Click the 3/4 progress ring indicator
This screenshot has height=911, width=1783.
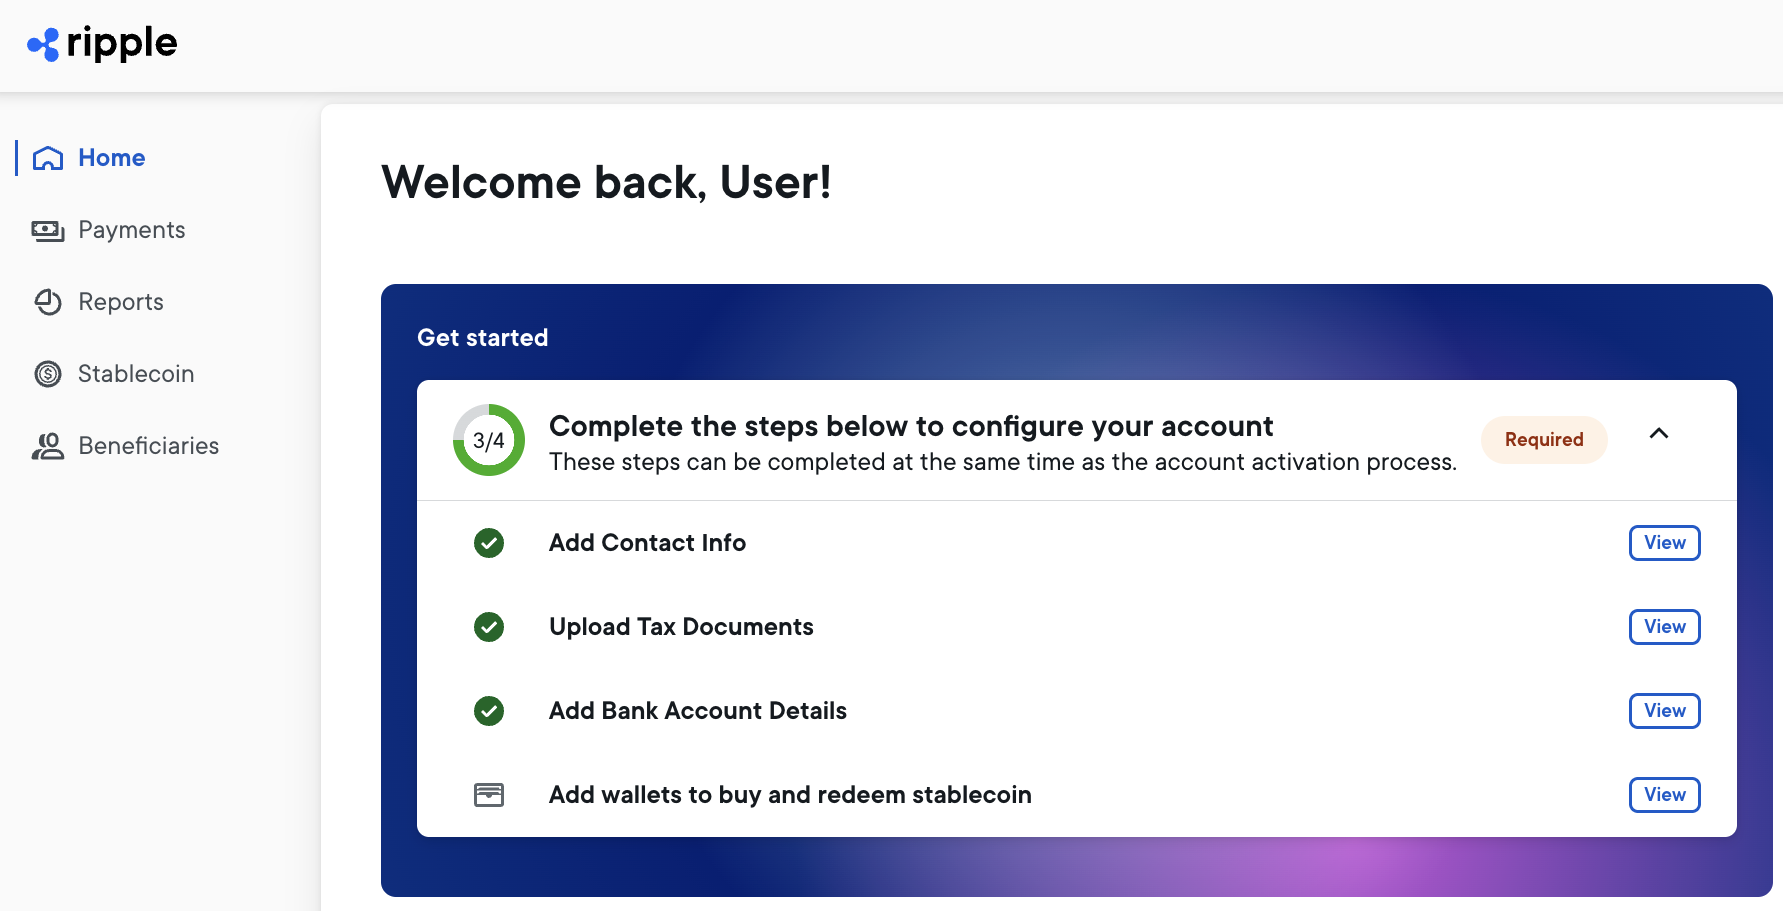[488, 440]
